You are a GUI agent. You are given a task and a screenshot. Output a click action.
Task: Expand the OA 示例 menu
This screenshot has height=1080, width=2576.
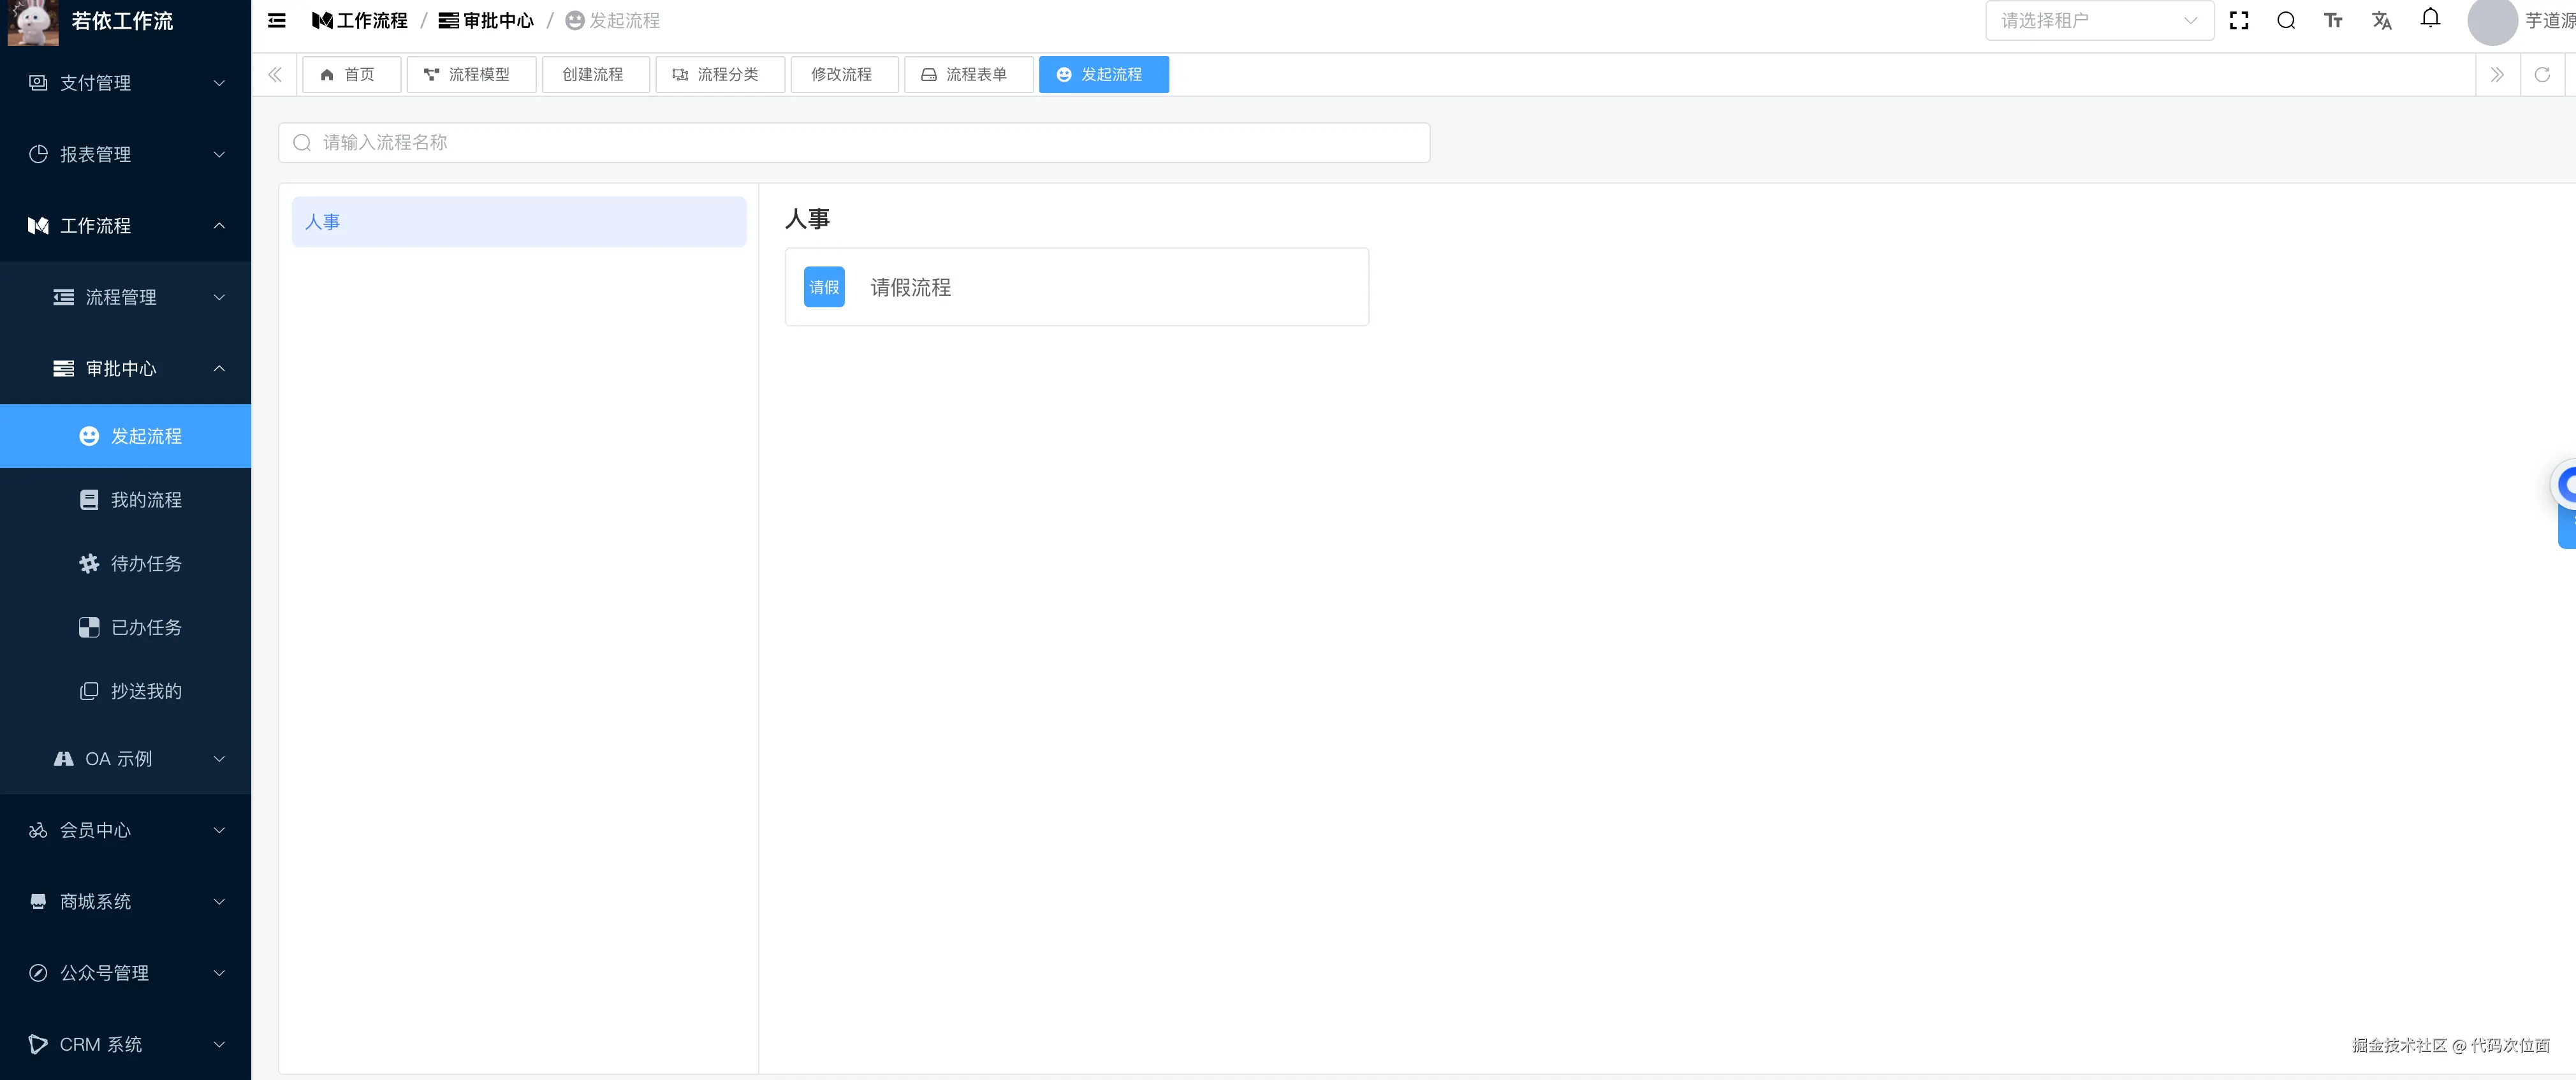pyautogui.click(x=125, y=758)
